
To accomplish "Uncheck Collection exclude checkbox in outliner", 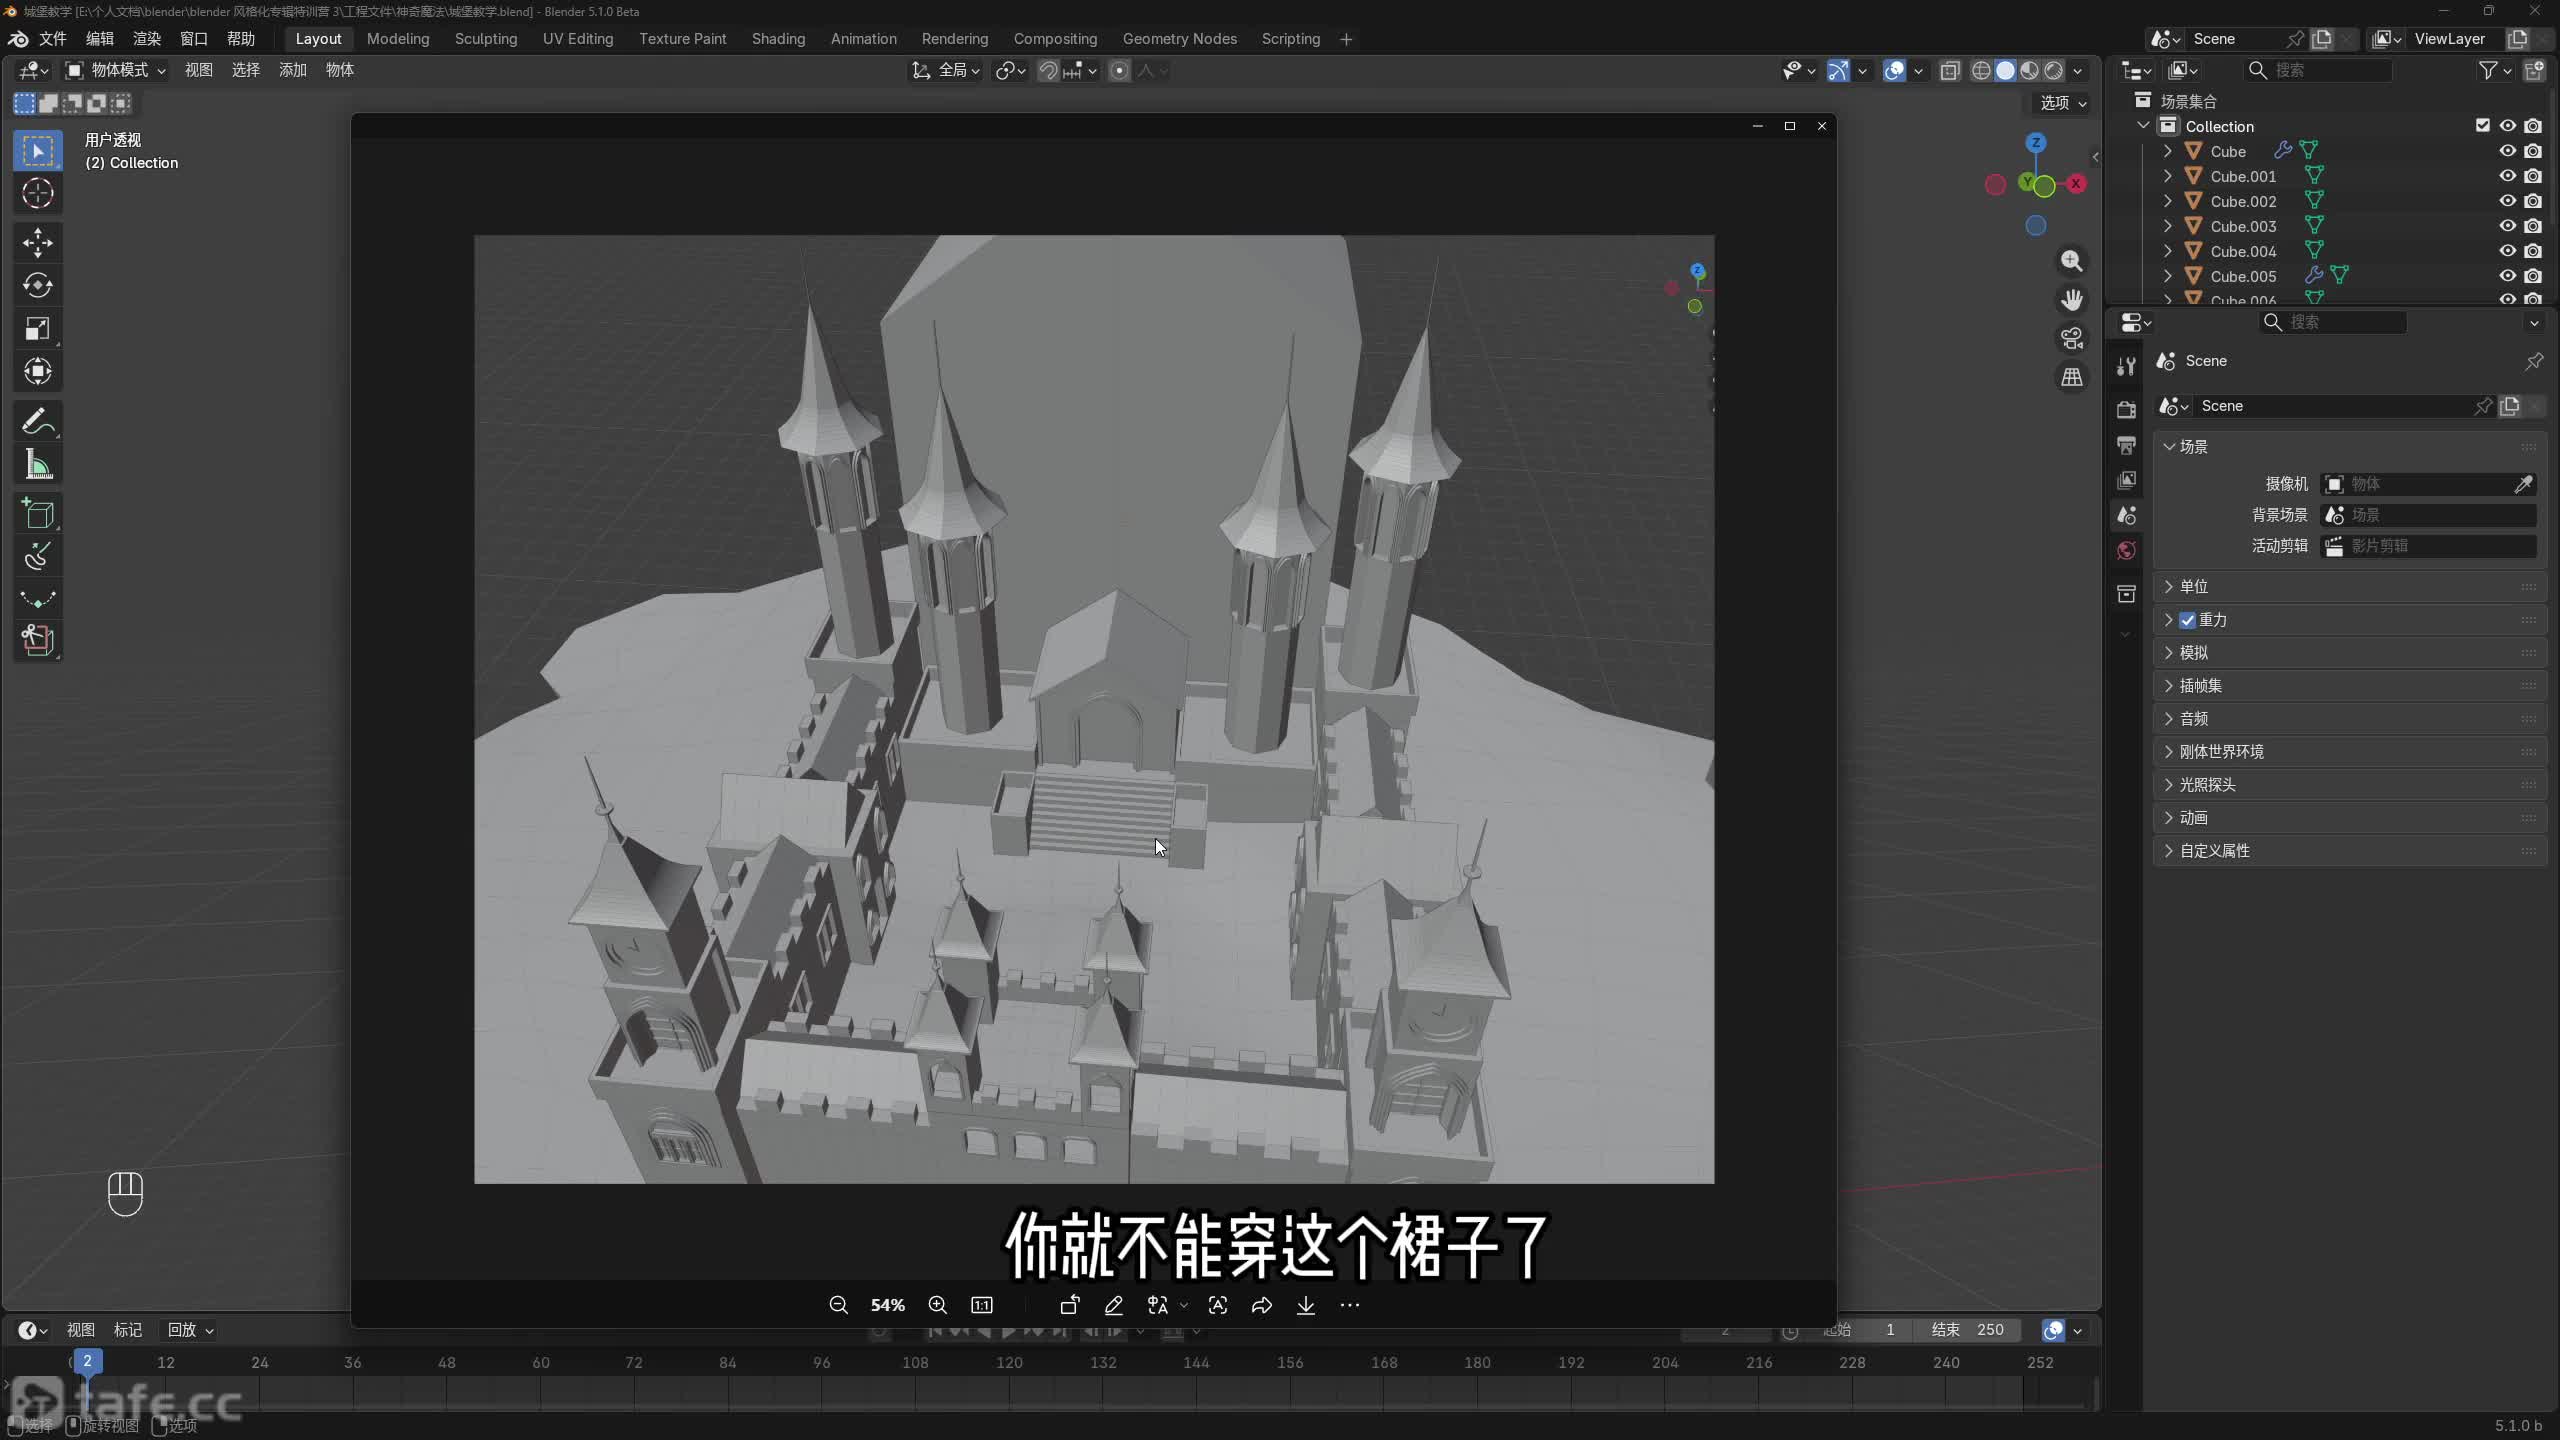I will [2482, 126].
